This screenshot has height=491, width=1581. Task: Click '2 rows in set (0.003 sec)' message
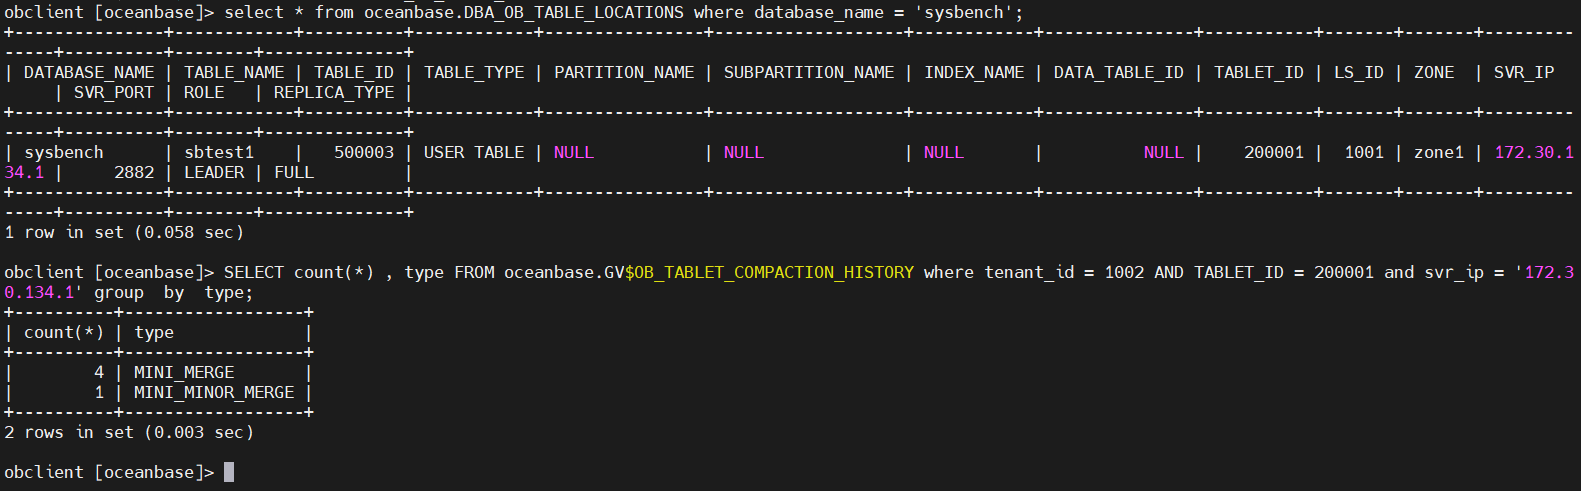pyautogui.click(x=129, y=432)
